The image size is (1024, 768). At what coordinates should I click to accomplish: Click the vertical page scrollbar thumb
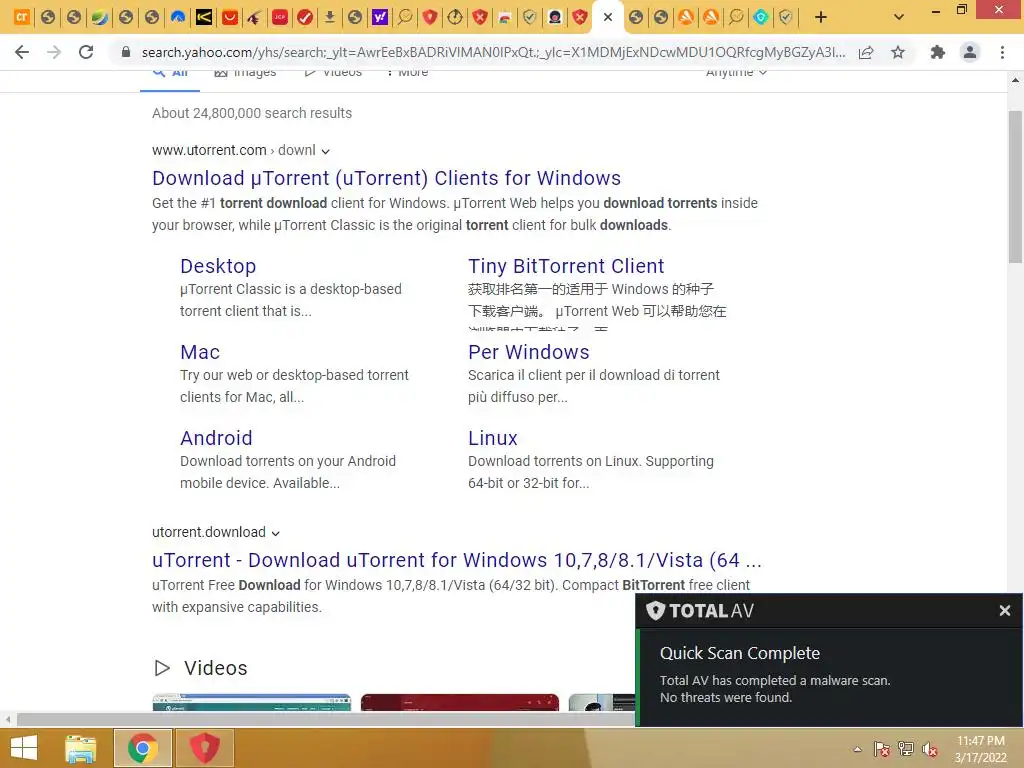point(1015,187)
